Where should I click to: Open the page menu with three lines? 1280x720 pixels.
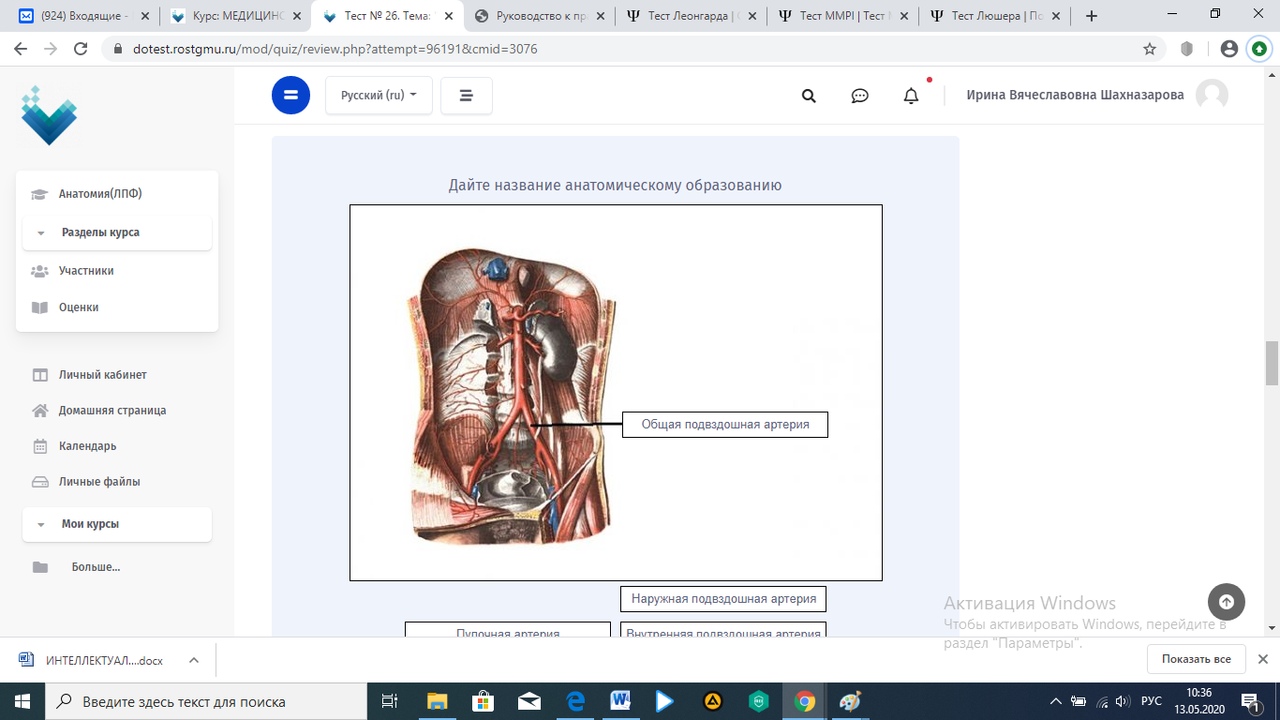466,95
